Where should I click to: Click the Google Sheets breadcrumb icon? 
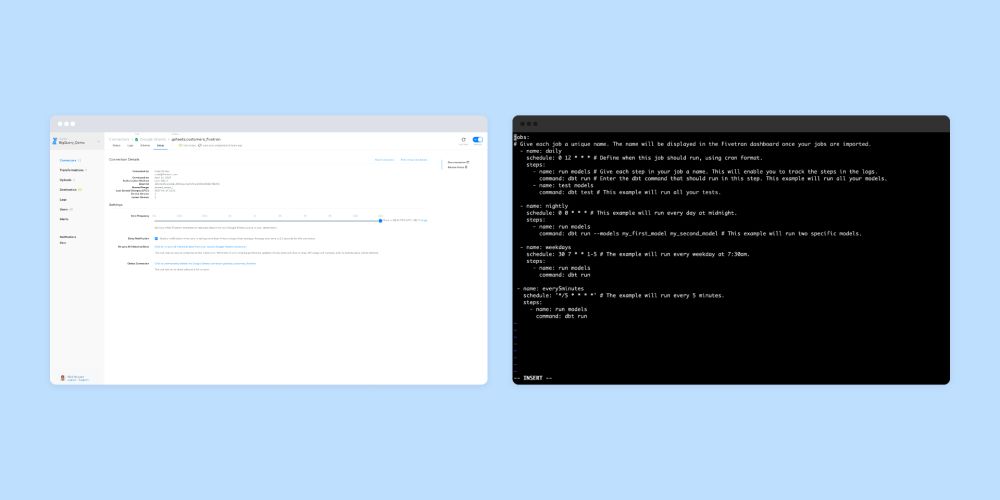[136, 139]
